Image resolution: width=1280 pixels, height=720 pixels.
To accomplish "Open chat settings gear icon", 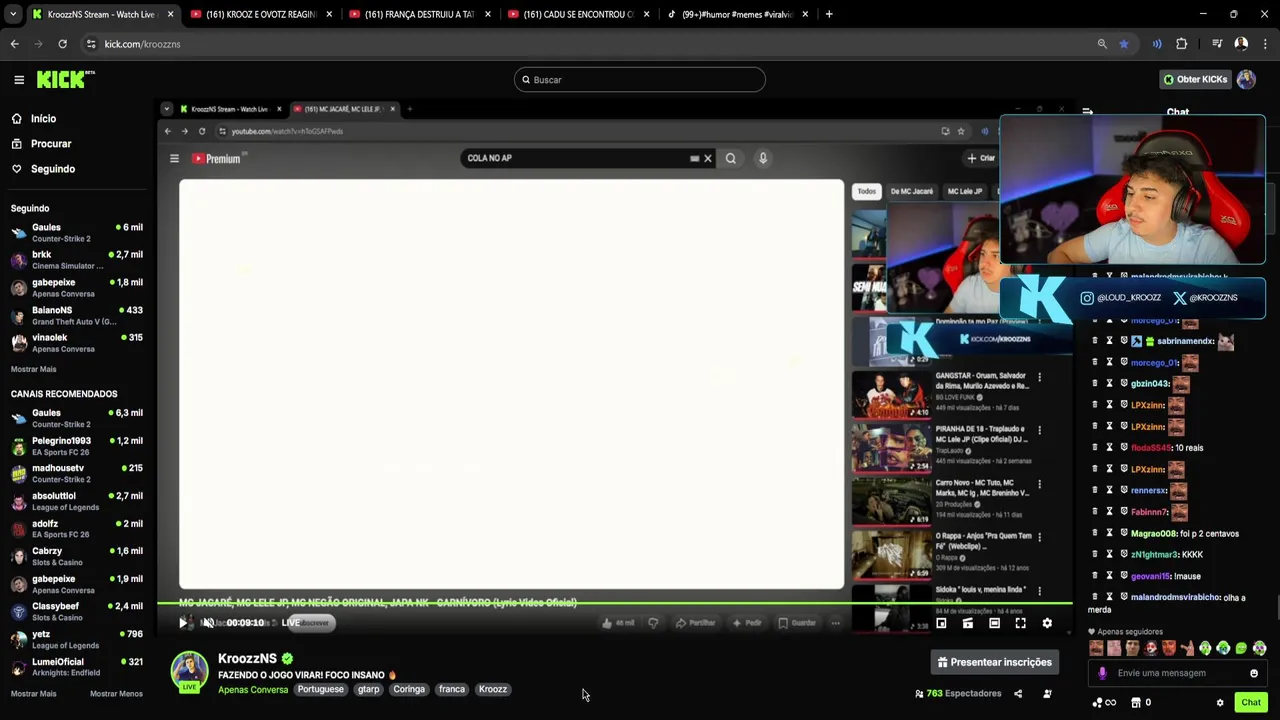I will (x=1220, y=703).
